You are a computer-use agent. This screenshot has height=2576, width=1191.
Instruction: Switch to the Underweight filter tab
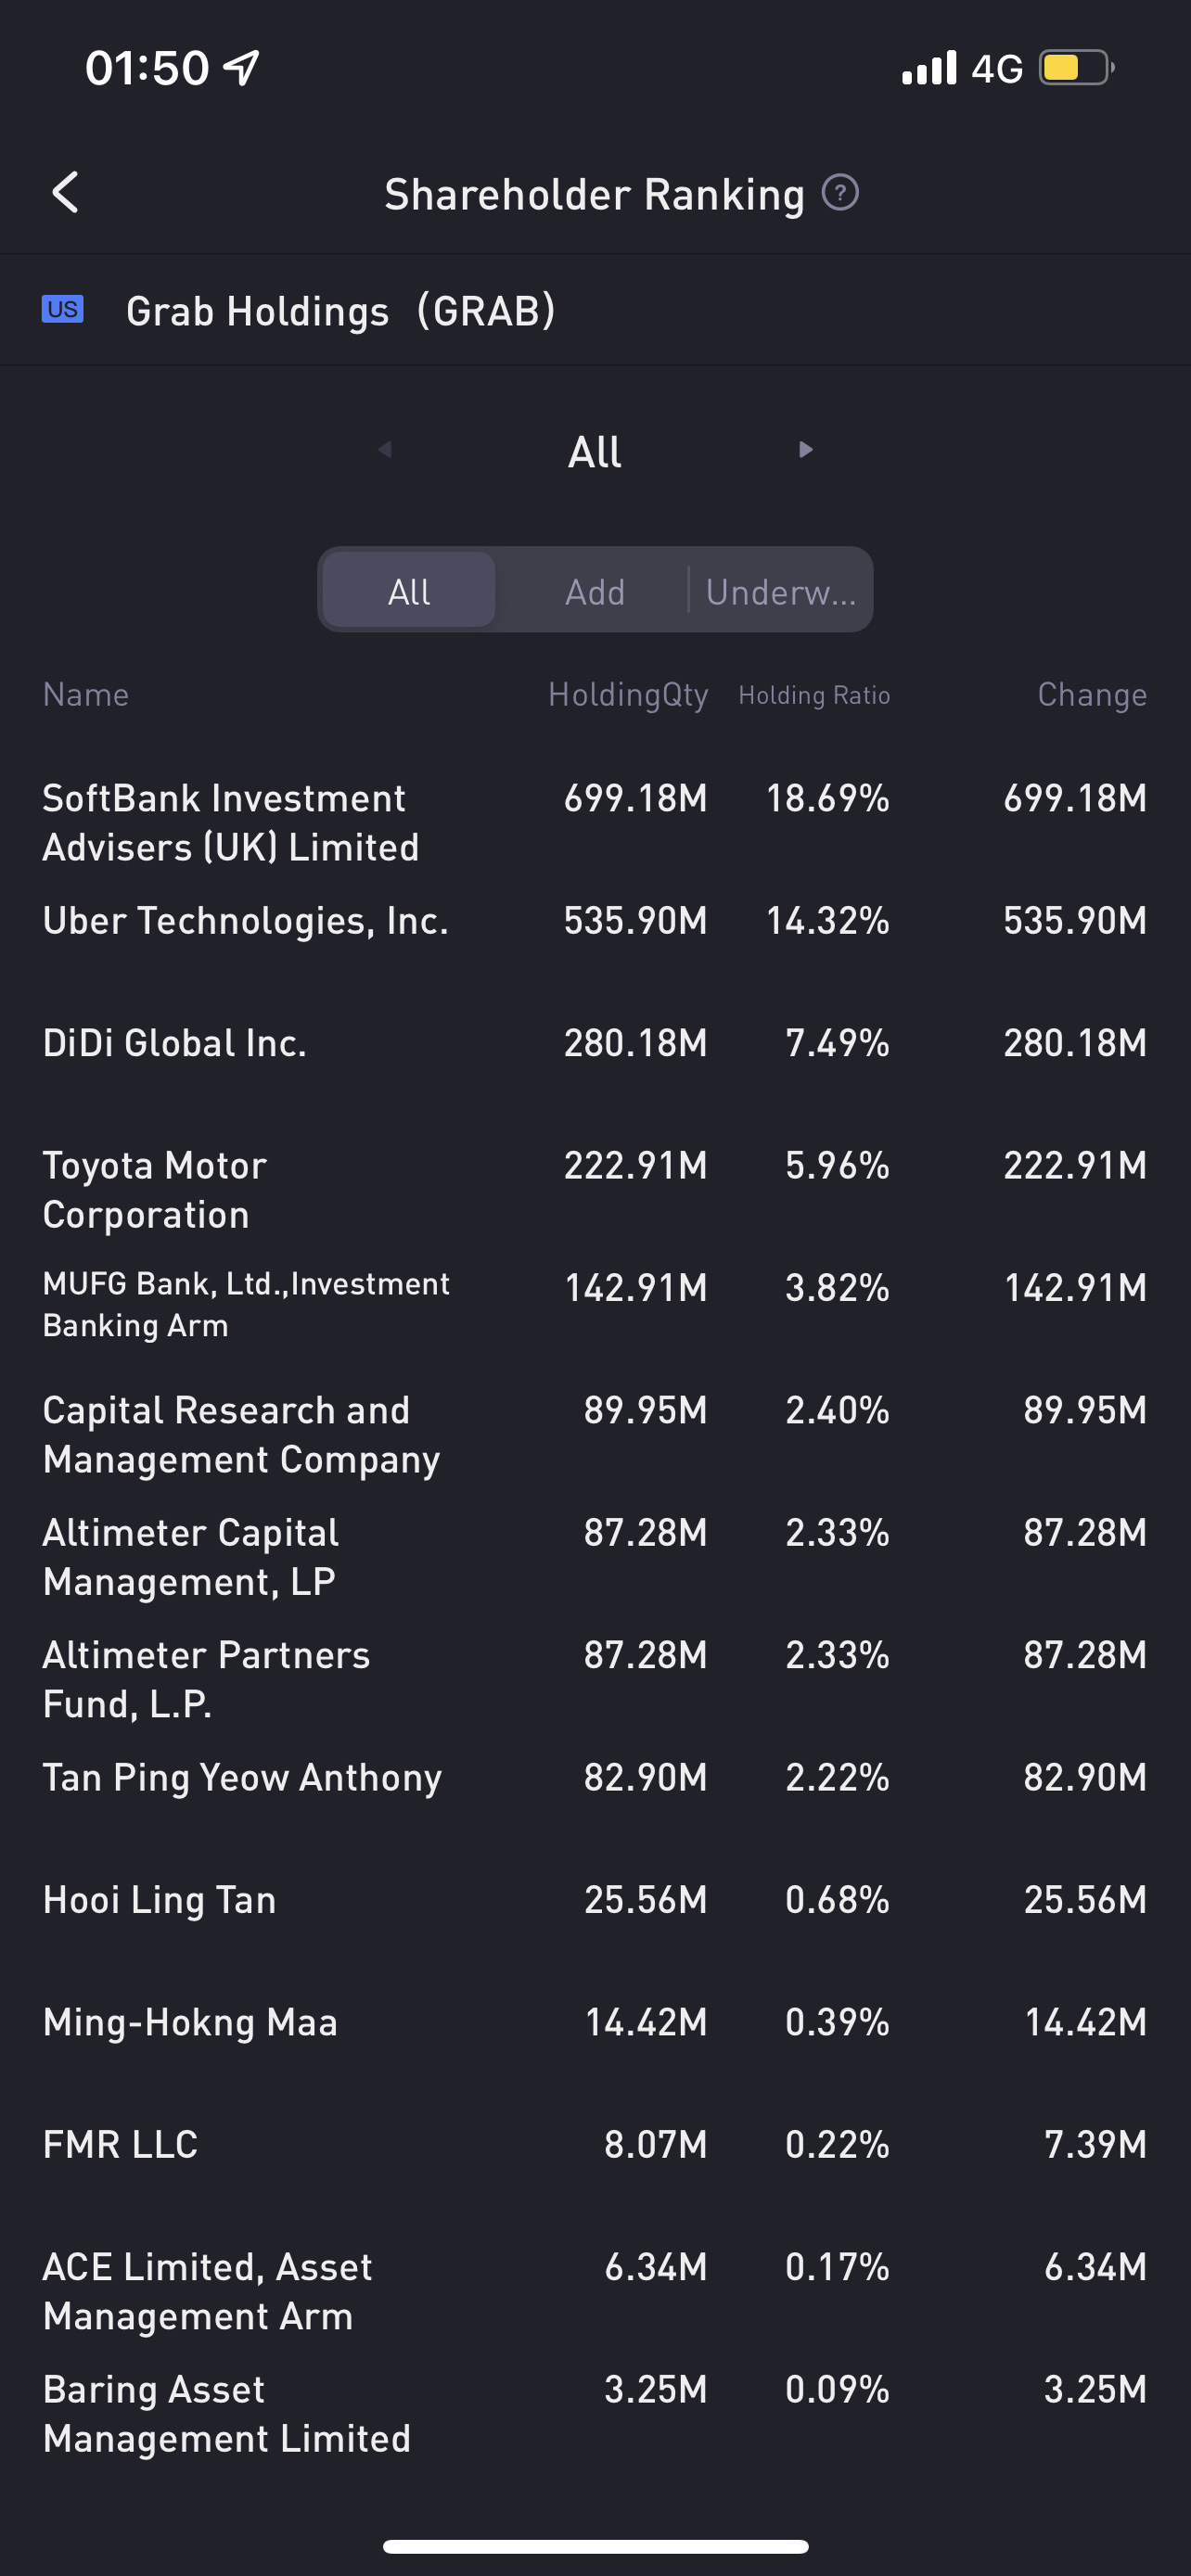pos(781,591)
